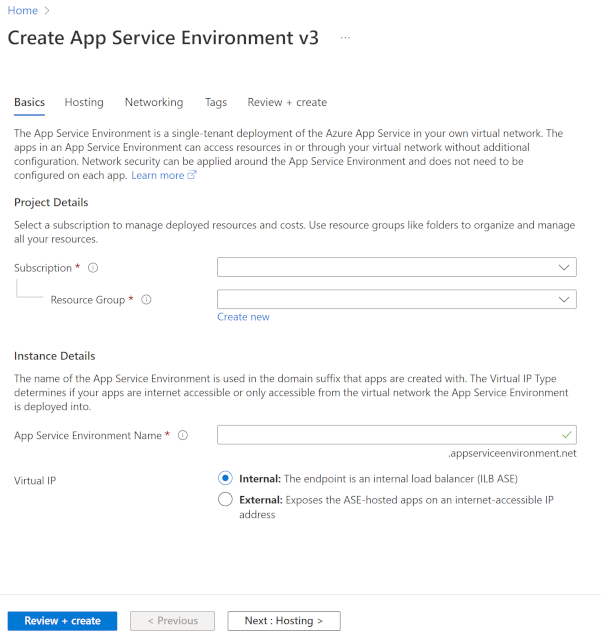Click the Resource Group info icon
Viewport: 601px width, 638px height.
(x=146, y=300)
